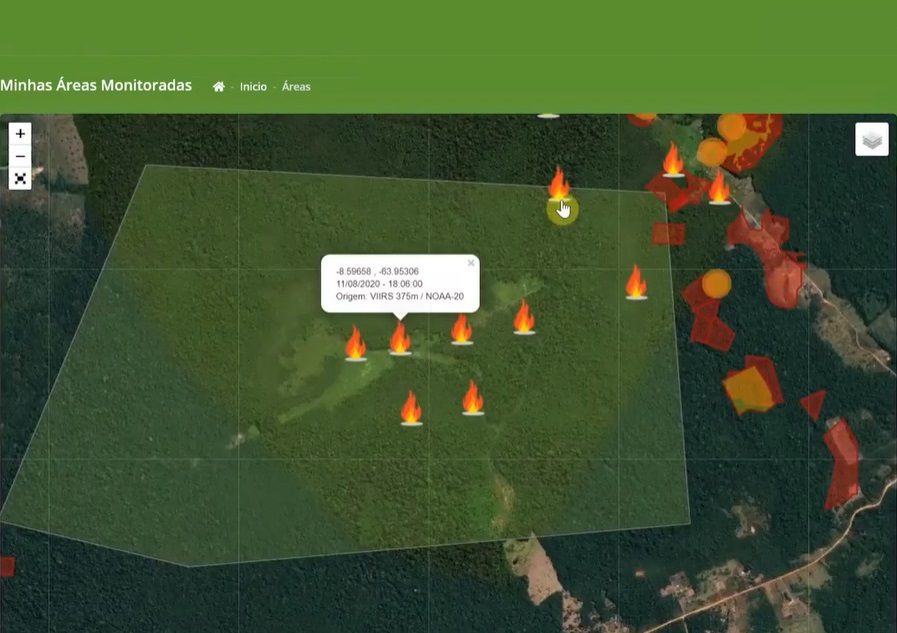Zoom in on the map
This screenshot has width=897, height=633.
pos(20,134)
